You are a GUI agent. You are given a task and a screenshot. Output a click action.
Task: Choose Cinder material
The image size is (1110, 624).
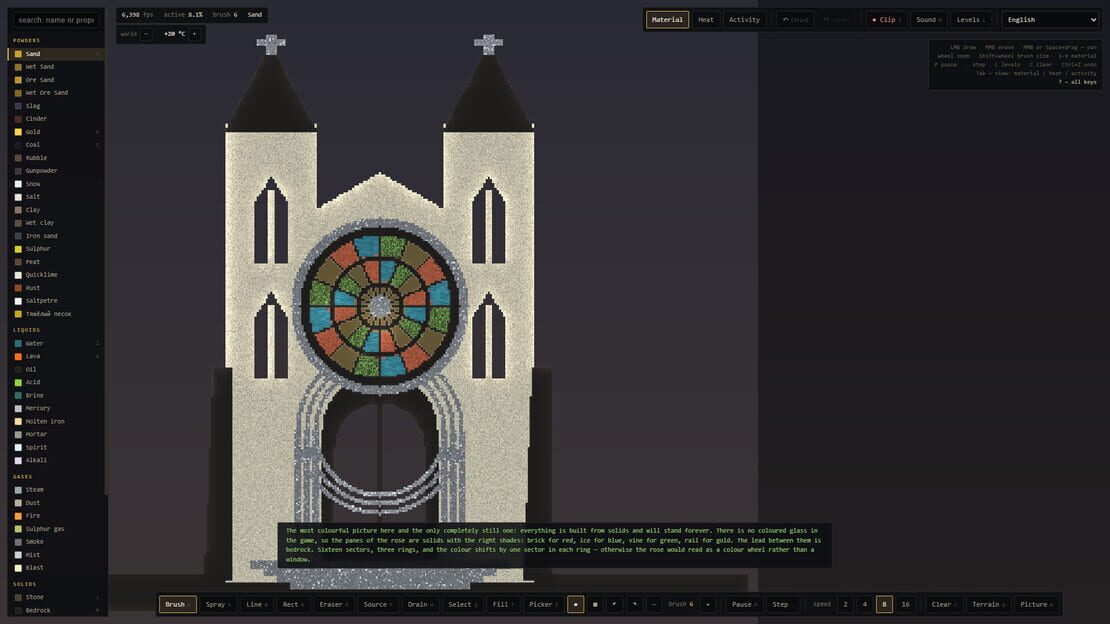point(55,119)
